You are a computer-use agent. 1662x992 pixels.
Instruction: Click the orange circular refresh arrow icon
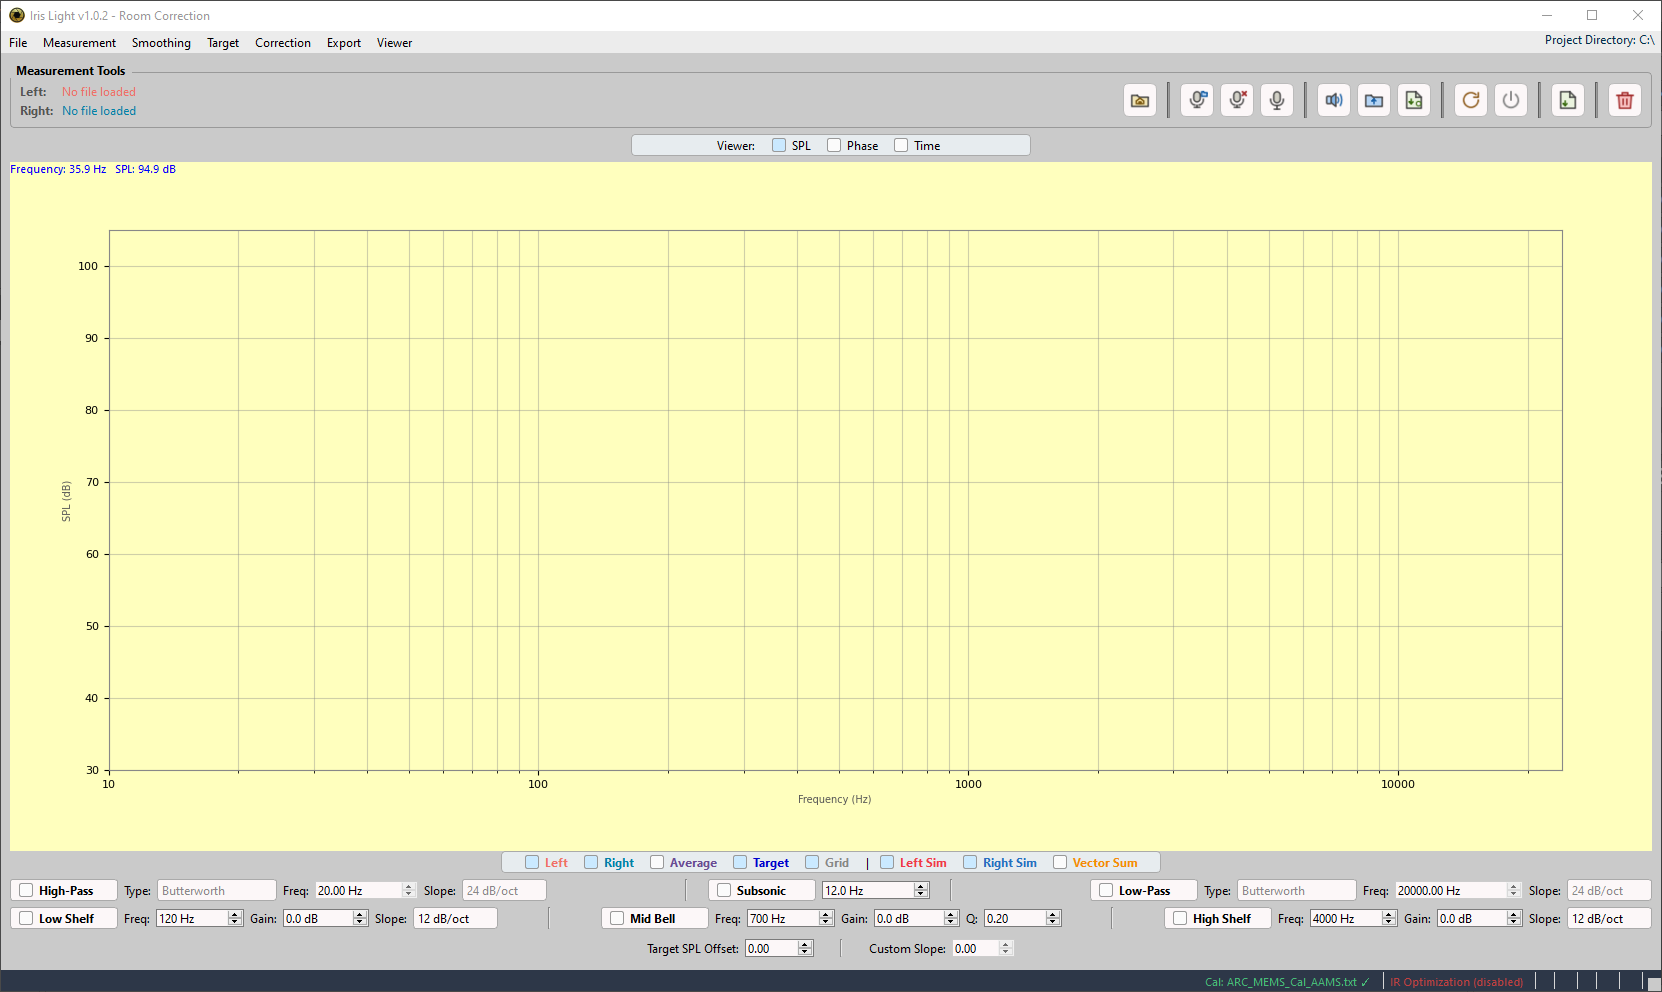1471,100
